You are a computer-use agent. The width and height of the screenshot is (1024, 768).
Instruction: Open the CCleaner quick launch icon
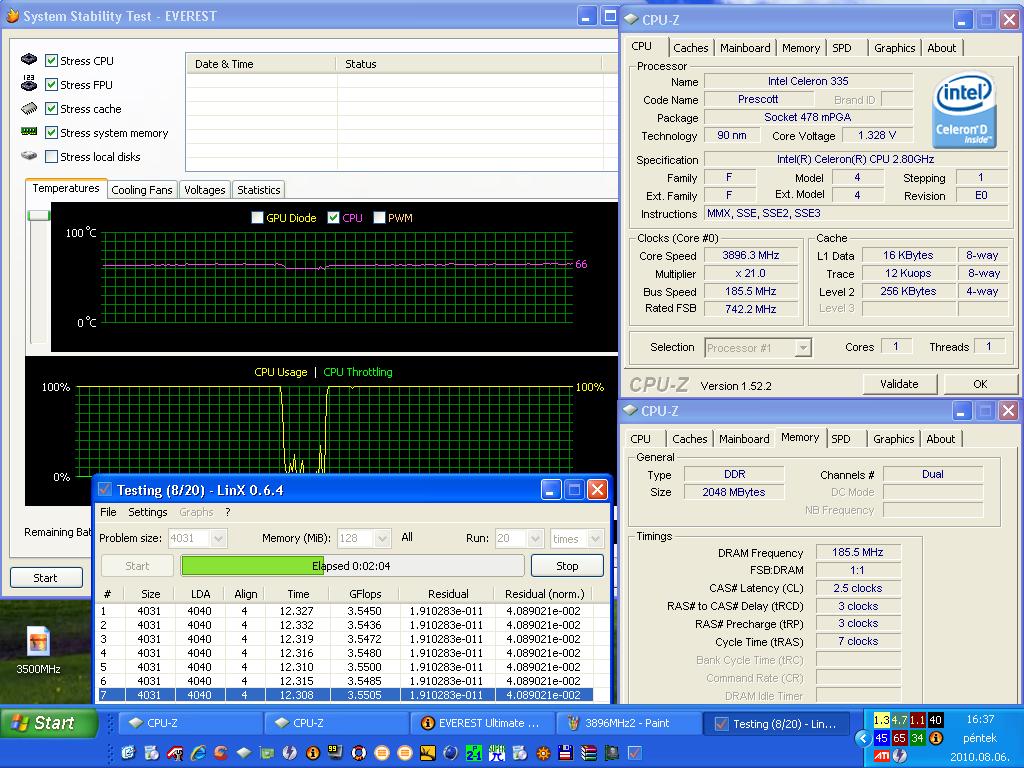221,753
